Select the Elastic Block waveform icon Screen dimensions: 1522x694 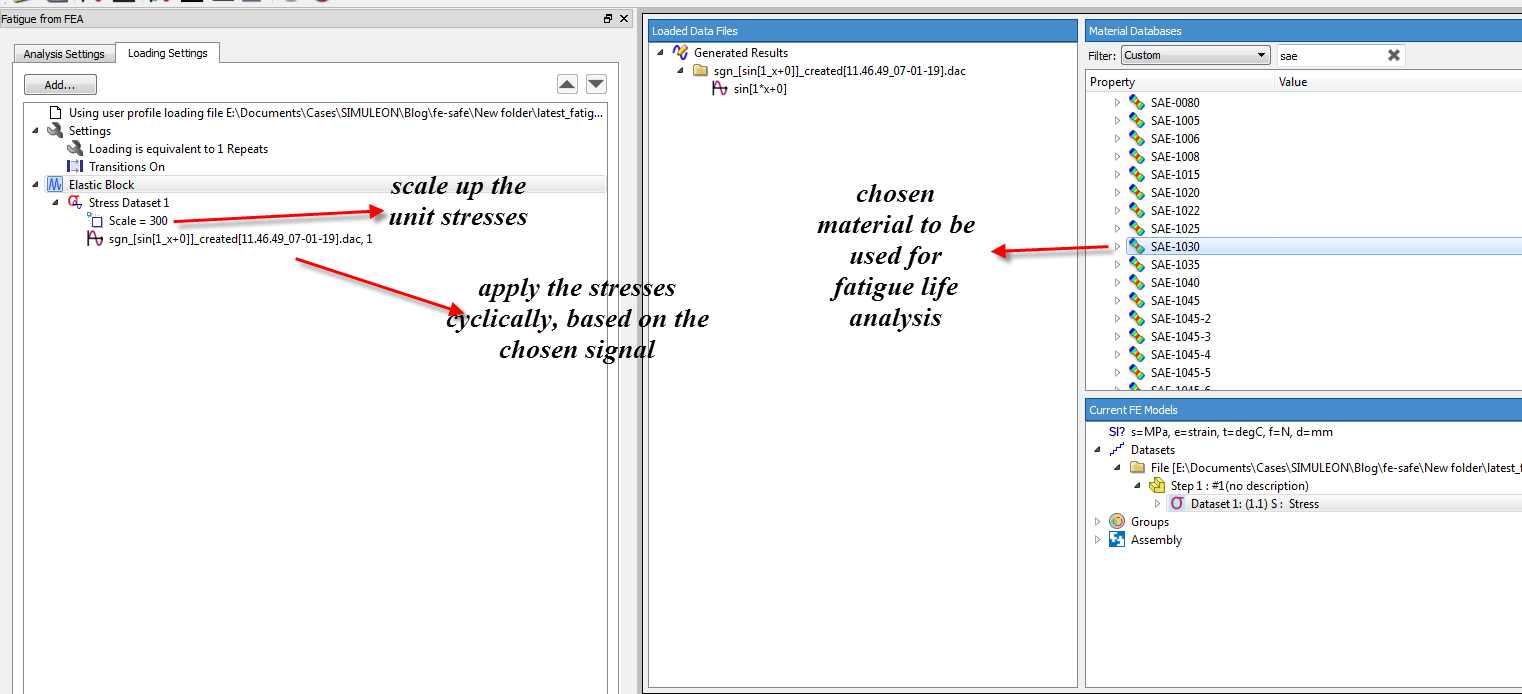click(x=55, y=184)
